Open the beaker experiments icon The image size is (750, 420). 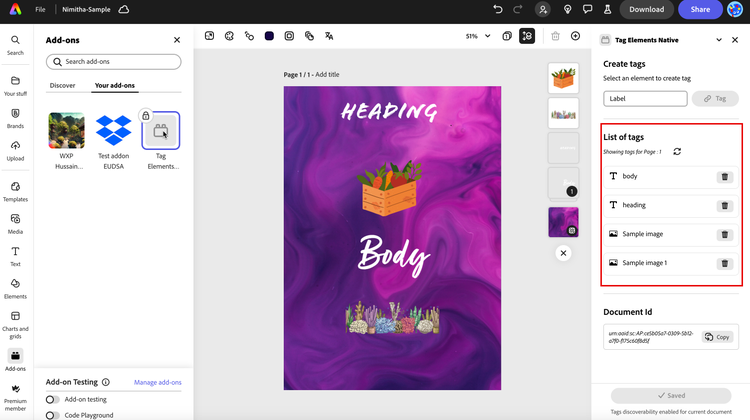[607, 9]
